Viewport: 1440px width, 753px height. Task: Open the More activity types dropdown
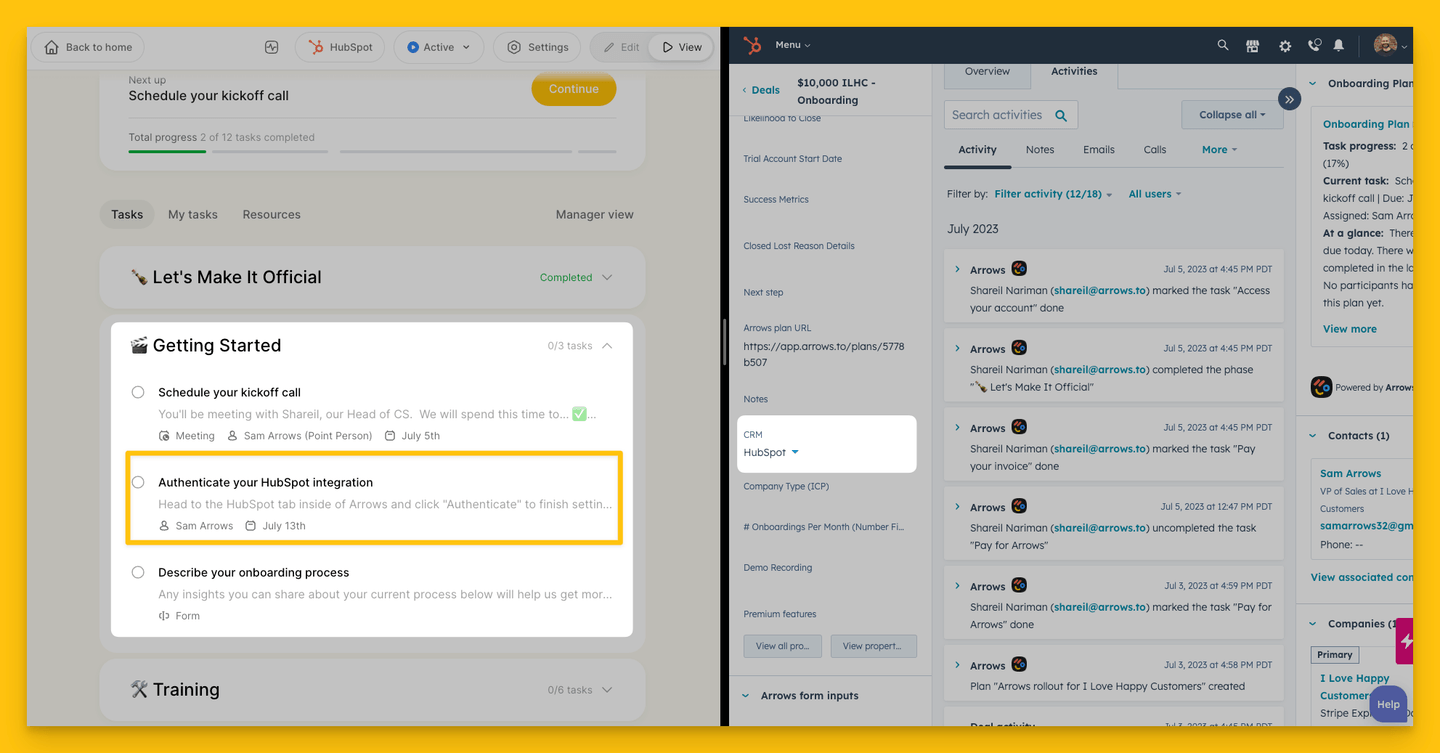[x=1219, y=150]
